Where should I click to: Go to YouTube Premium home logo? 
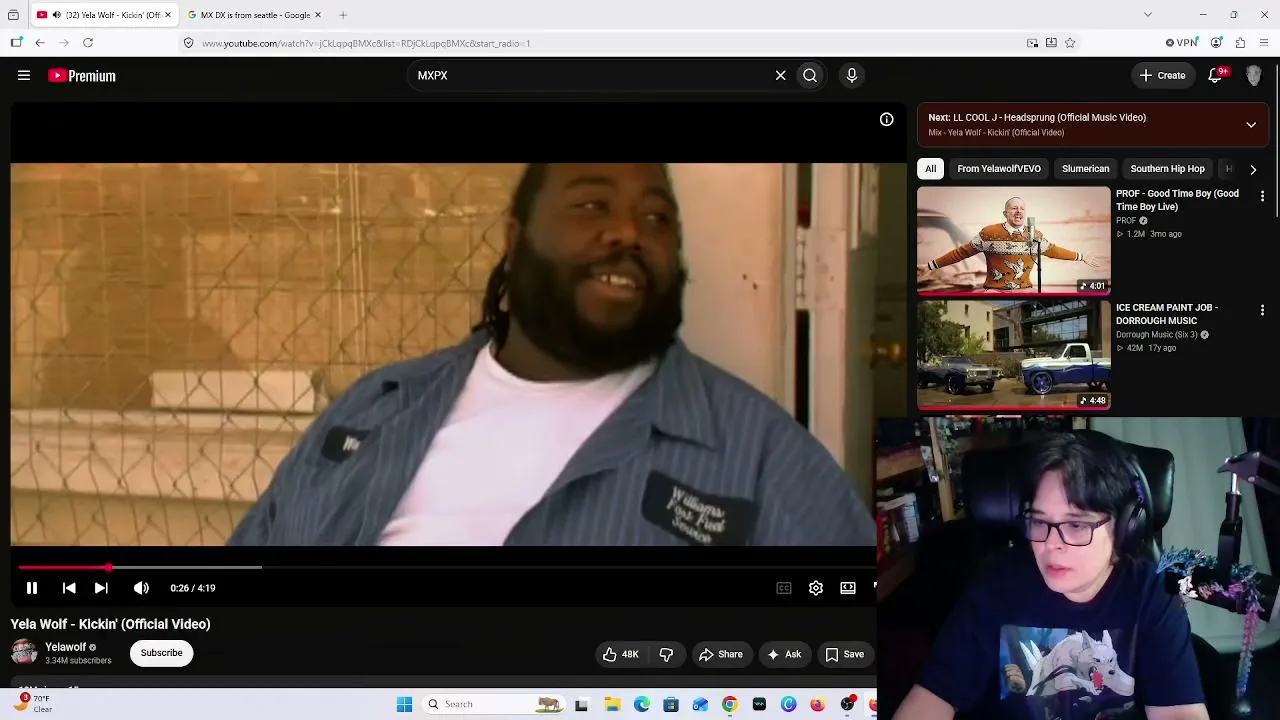[x=82, y=75]
